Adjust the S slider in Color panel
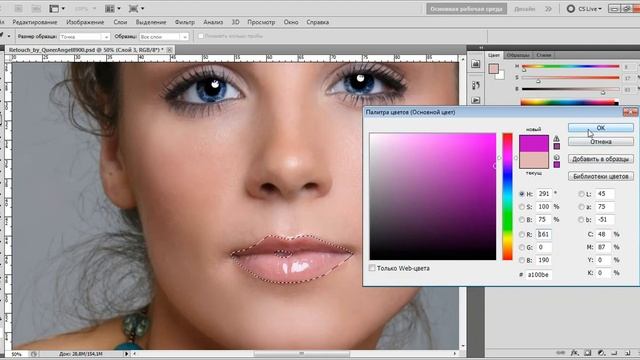Screen dimensions: 640x360 [x=570, y=78]
